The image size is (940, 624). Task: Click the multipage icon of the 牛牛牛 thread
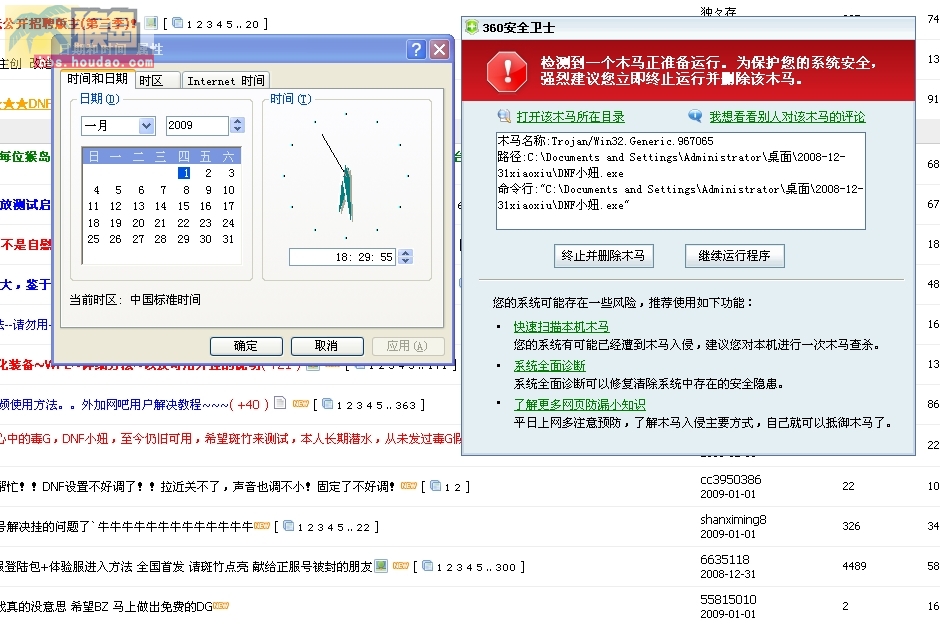click(x=289, y=526)
